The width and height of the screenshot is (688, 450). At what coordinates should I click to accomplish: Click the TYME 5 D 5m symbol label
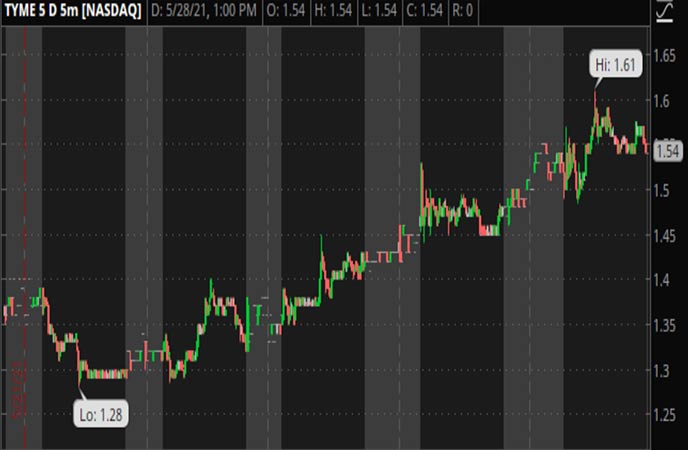[x=72, y=11]
